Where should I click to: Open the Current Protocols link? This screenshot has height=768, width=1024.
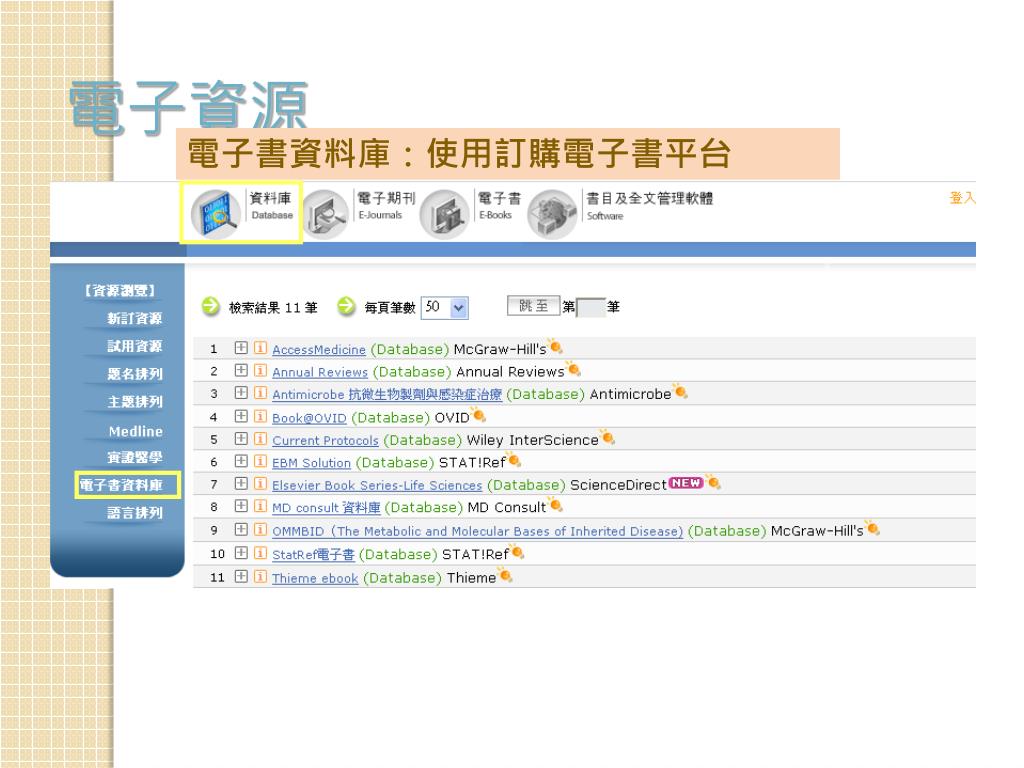click(325, 441)
